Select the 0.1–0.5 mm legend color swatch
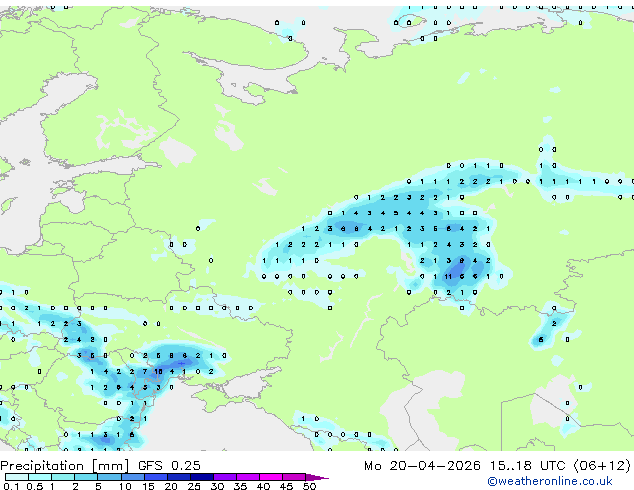This screenshot has height=490, width=634. 17,477
